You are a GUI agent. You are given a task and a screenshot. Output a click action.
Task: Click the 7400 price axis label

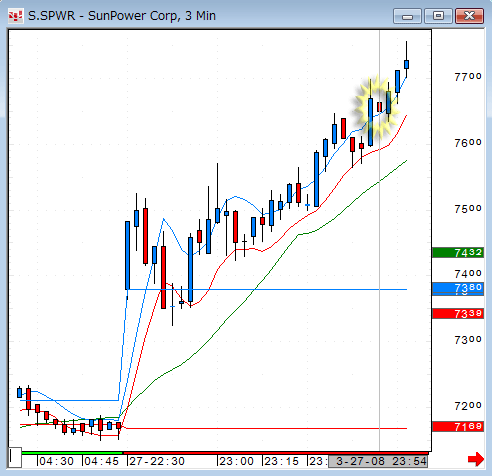(468, 274)
